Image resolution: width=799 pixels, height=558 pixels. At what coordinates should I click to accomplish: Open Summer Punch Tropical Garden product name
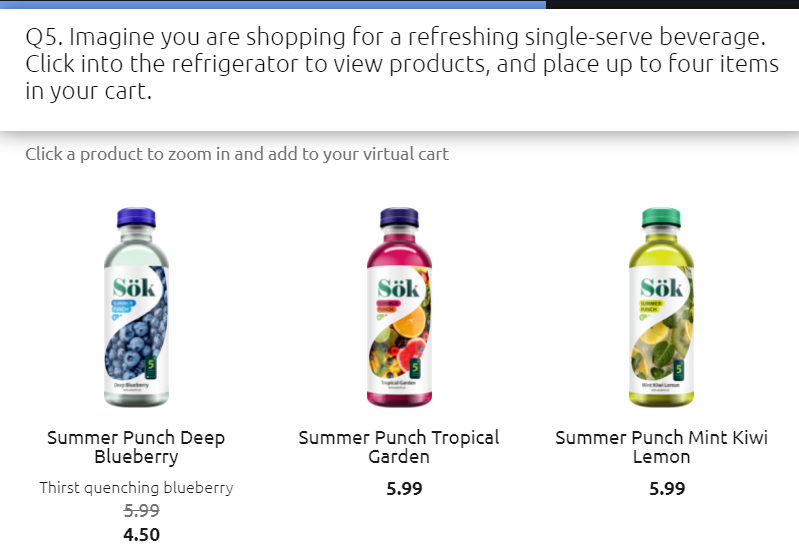(399, 447)
